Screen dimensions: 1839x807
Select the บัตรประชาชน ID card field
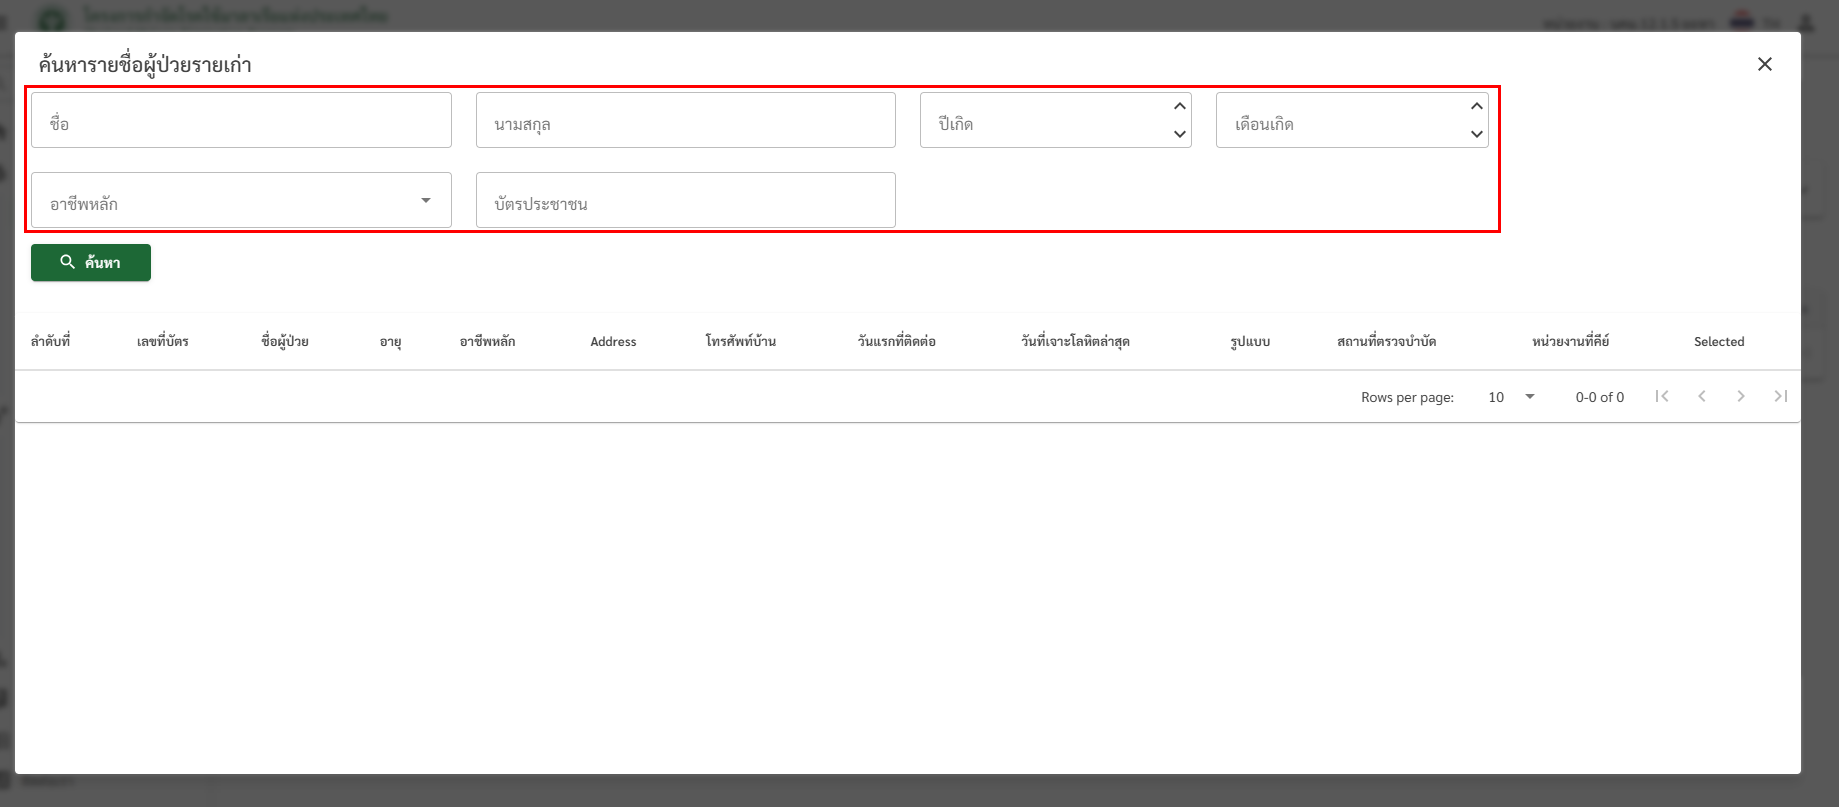tap(685, 201)
